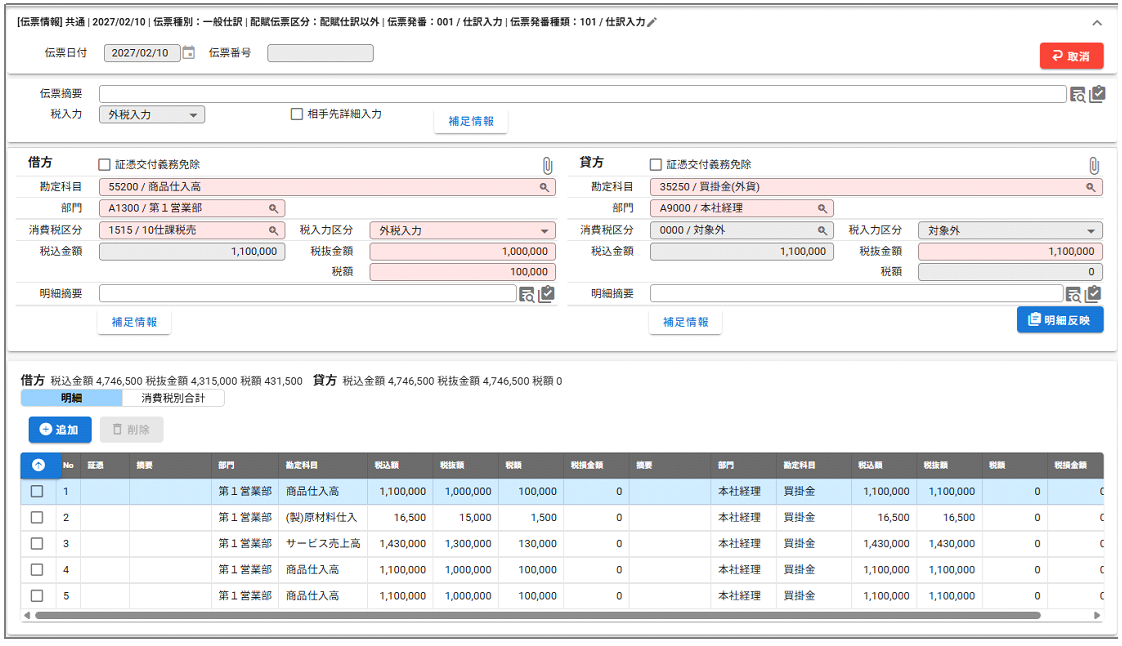Viewport: 1122px width, 646px height.
Task: Click the 借方 明細摘要 input field
Action: coord(307,294)
